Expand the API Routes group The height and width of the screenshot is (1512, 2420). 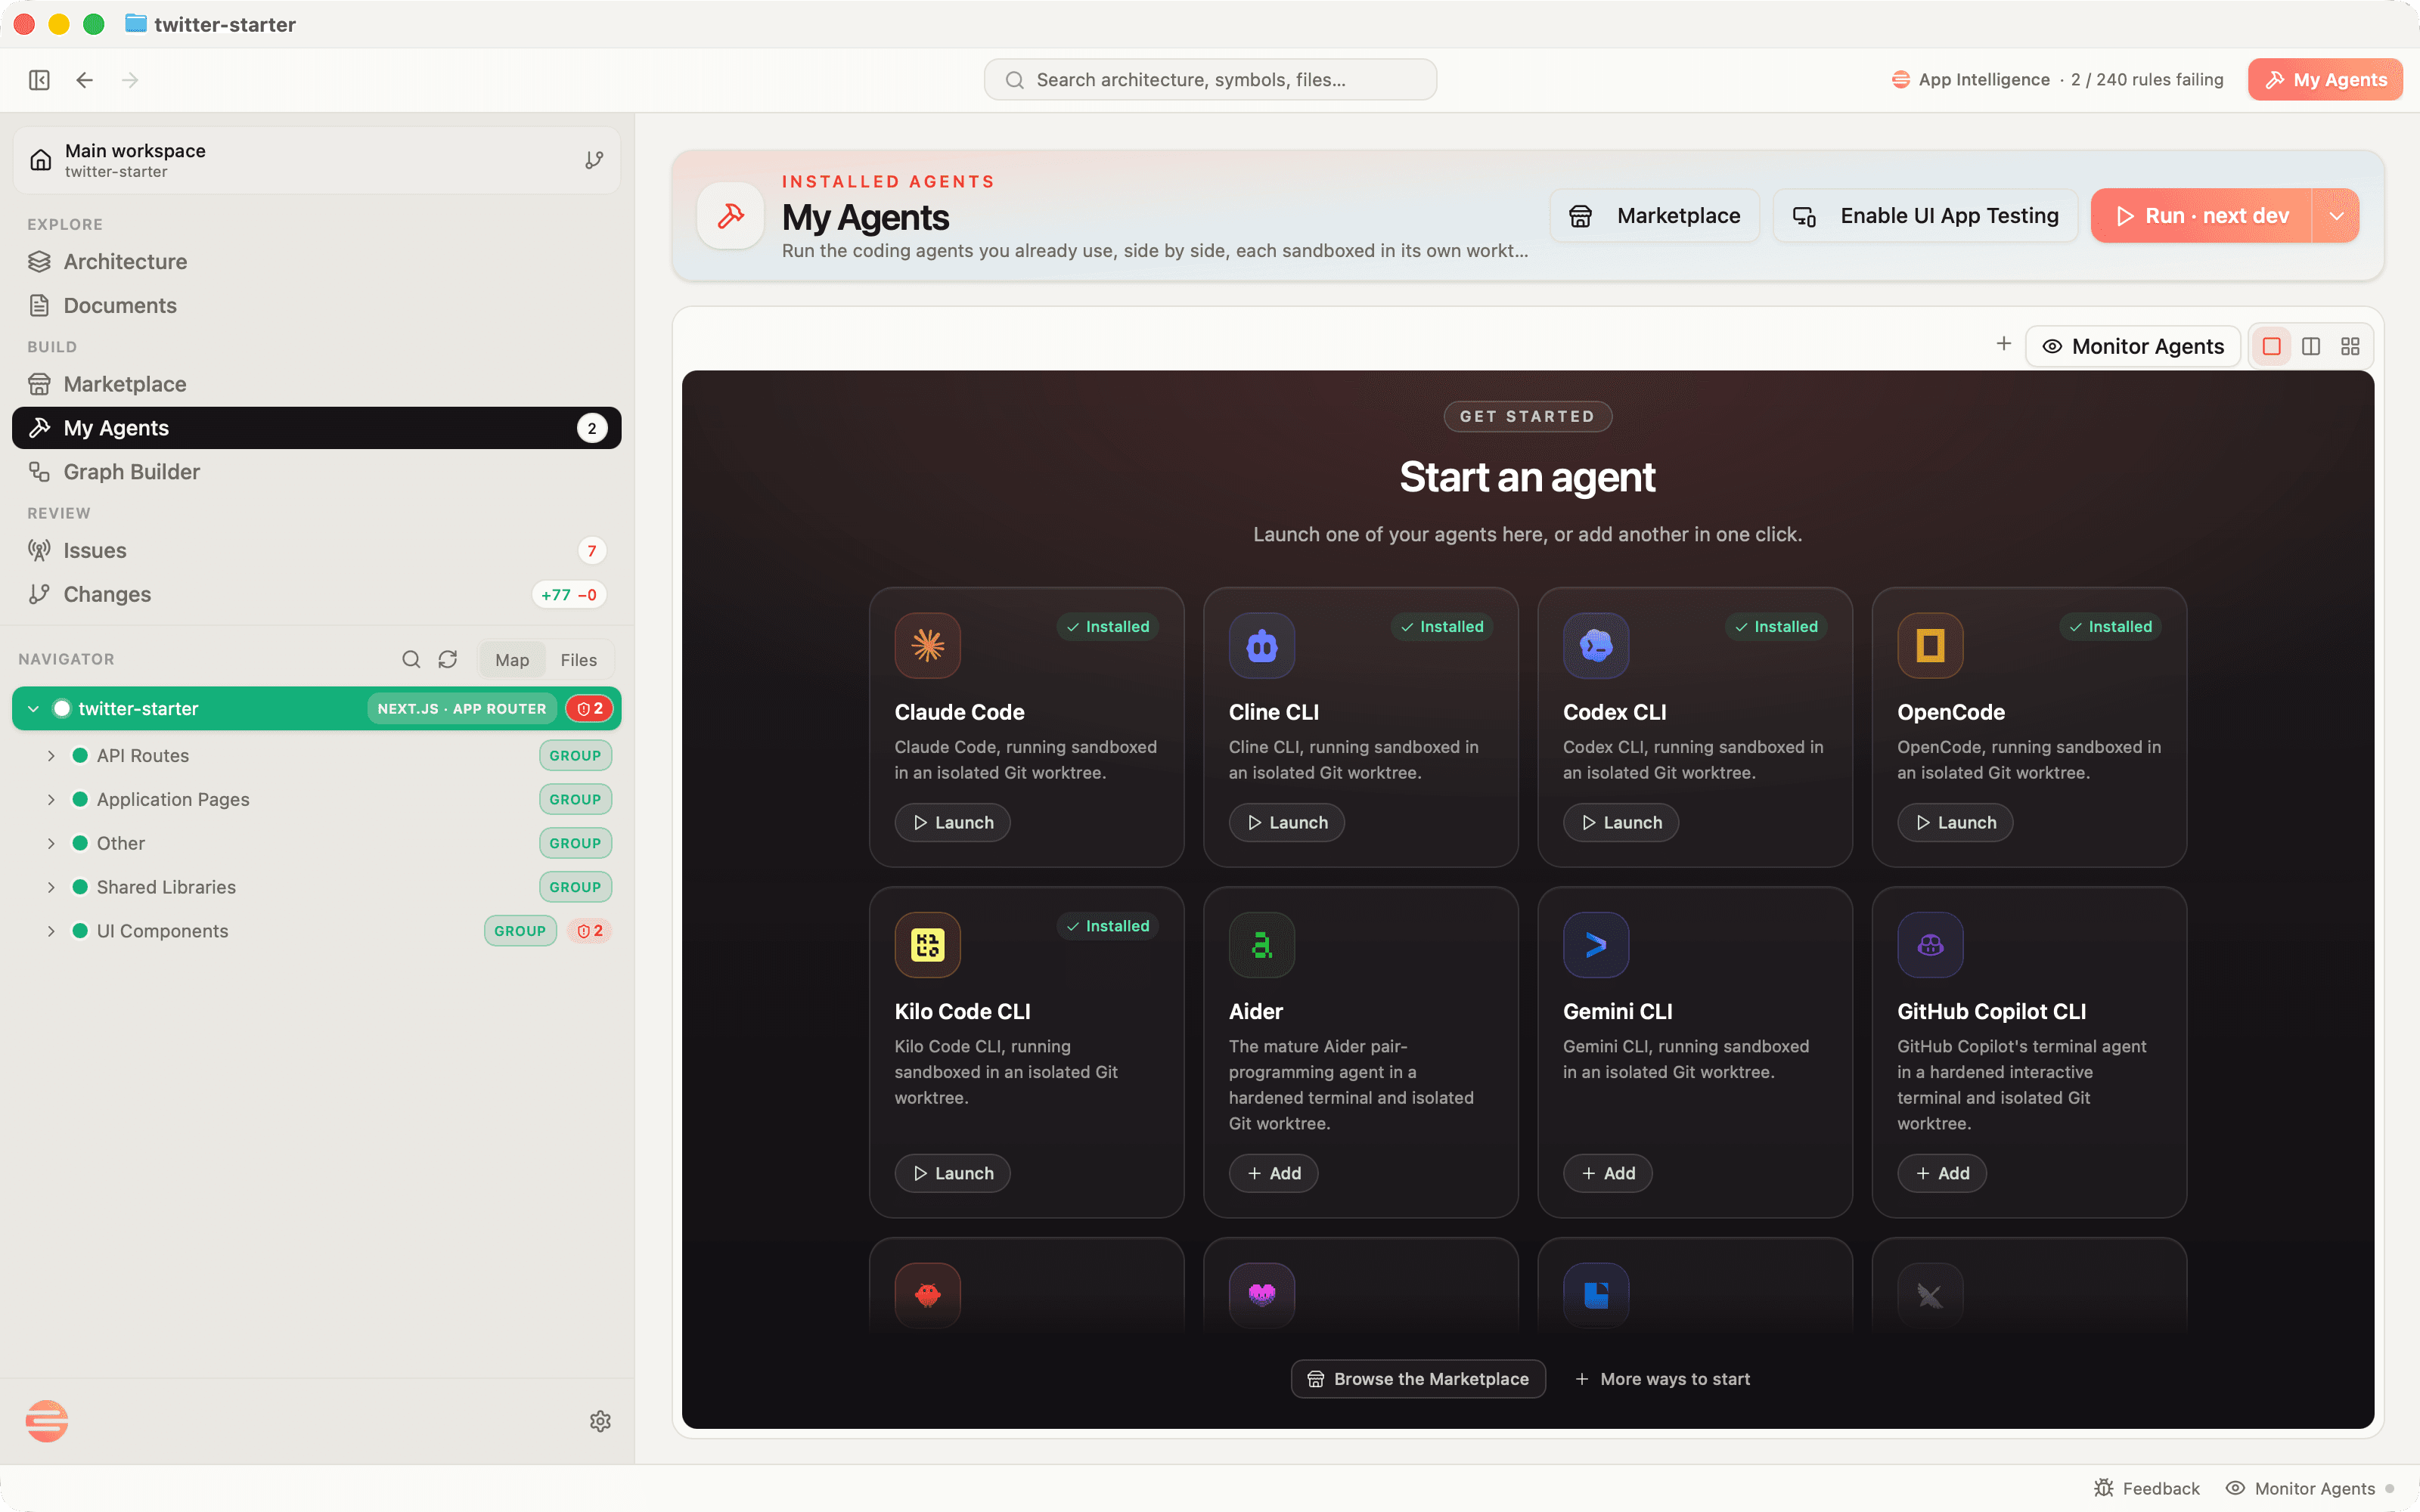[51, 756]
